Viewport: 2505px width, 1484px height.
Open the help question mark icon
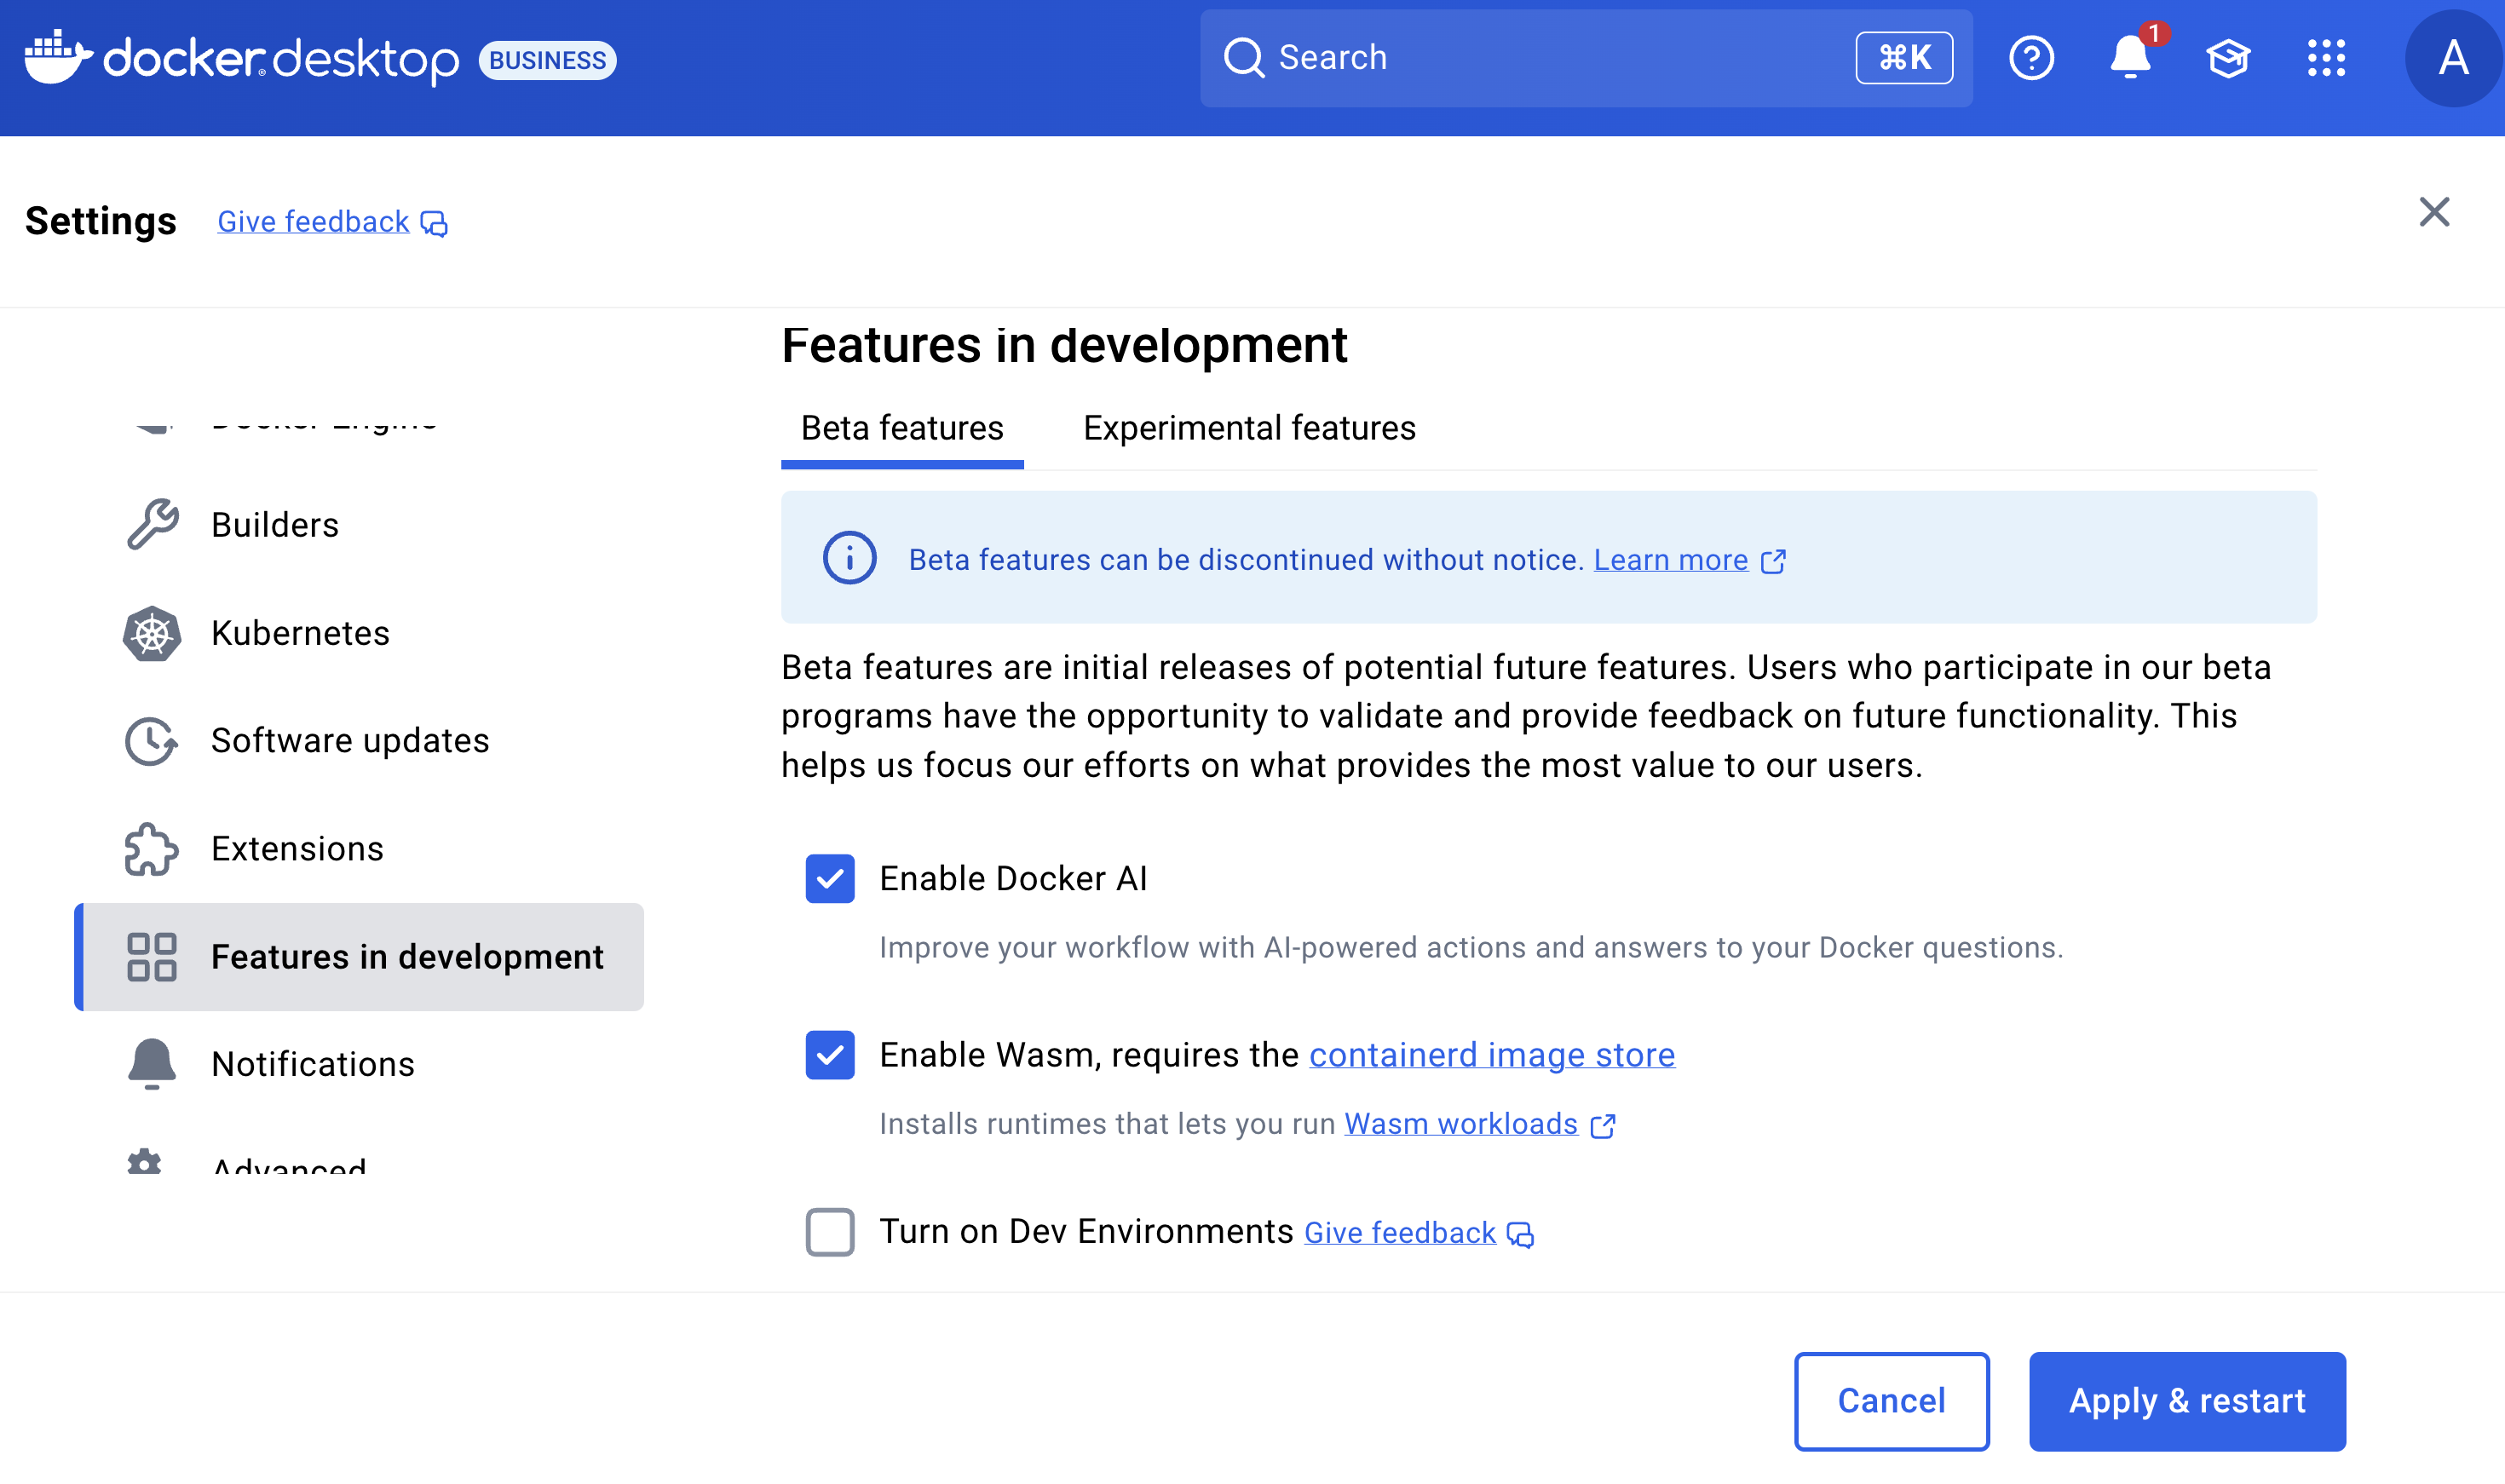pos(2031,58)
